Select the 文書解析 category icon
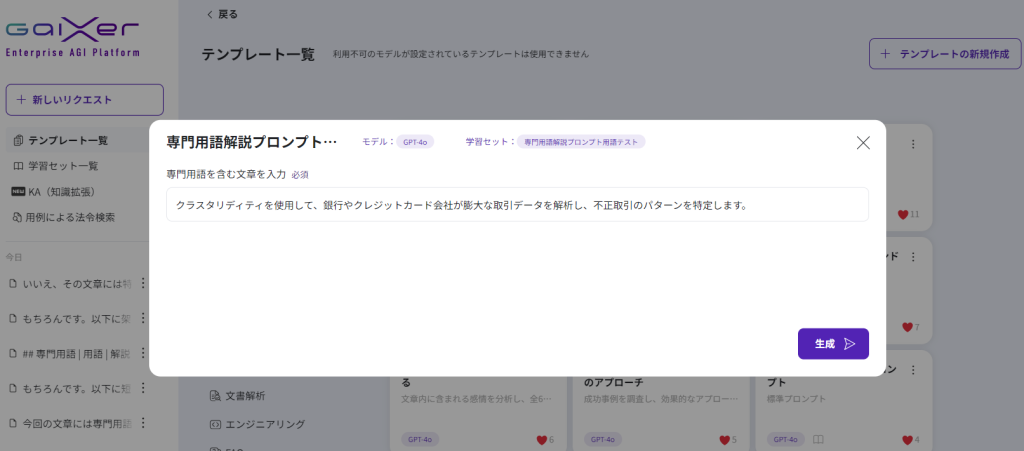This screenshot has height=451, width=1024. pos(215,395)
